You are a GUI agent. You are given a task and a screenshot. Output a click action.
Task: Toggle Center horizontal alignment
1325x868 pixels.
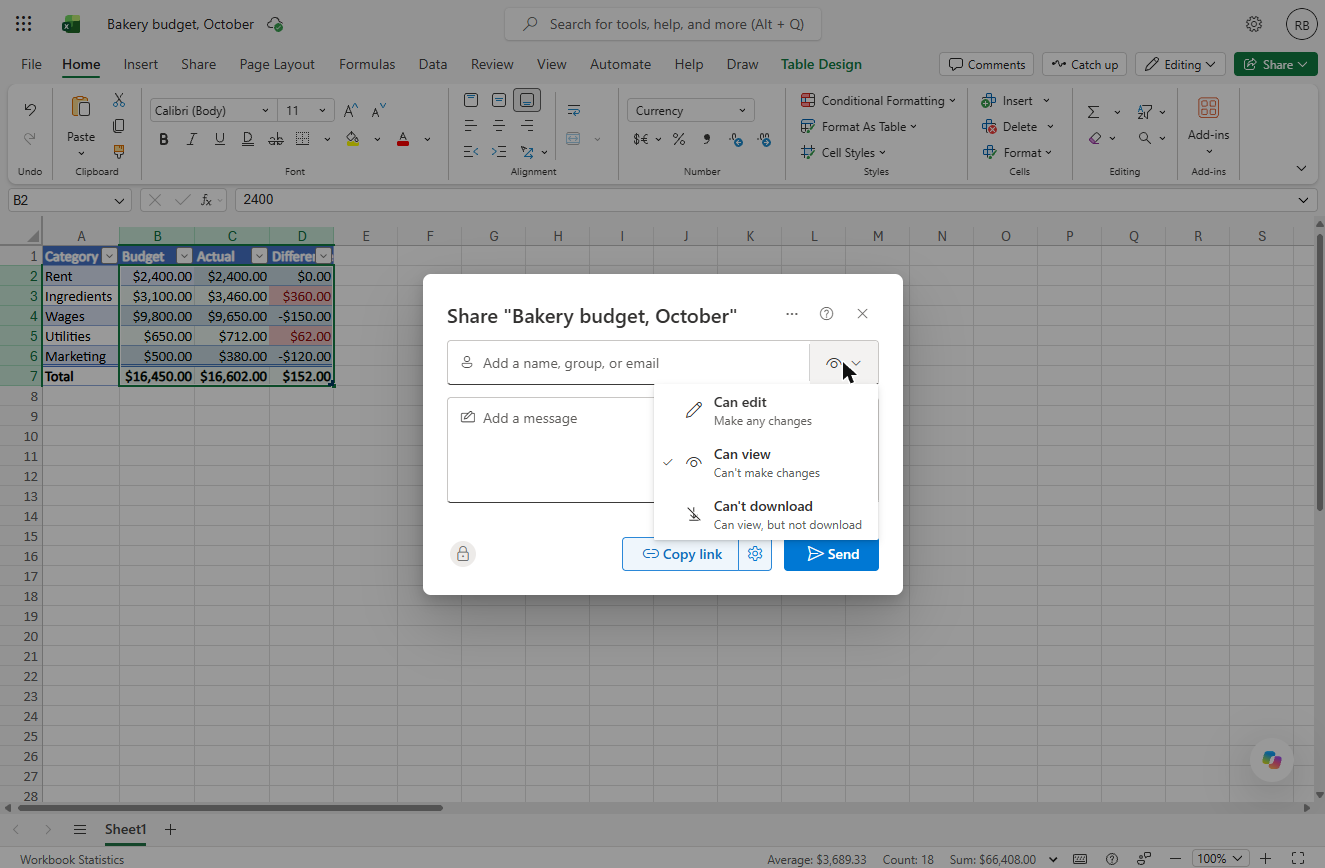tap(499, 126)
